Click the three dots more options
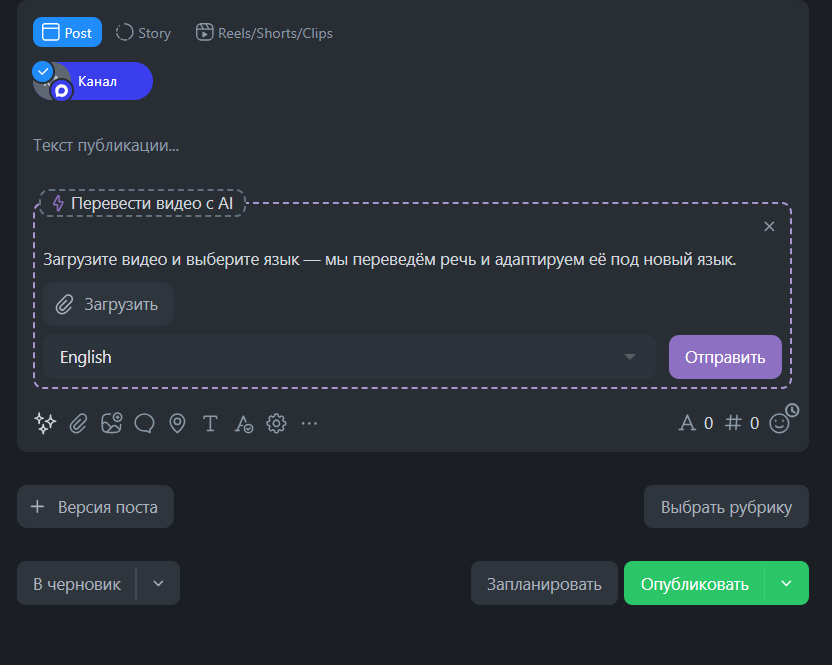832x665 pixels. point(309,423)
